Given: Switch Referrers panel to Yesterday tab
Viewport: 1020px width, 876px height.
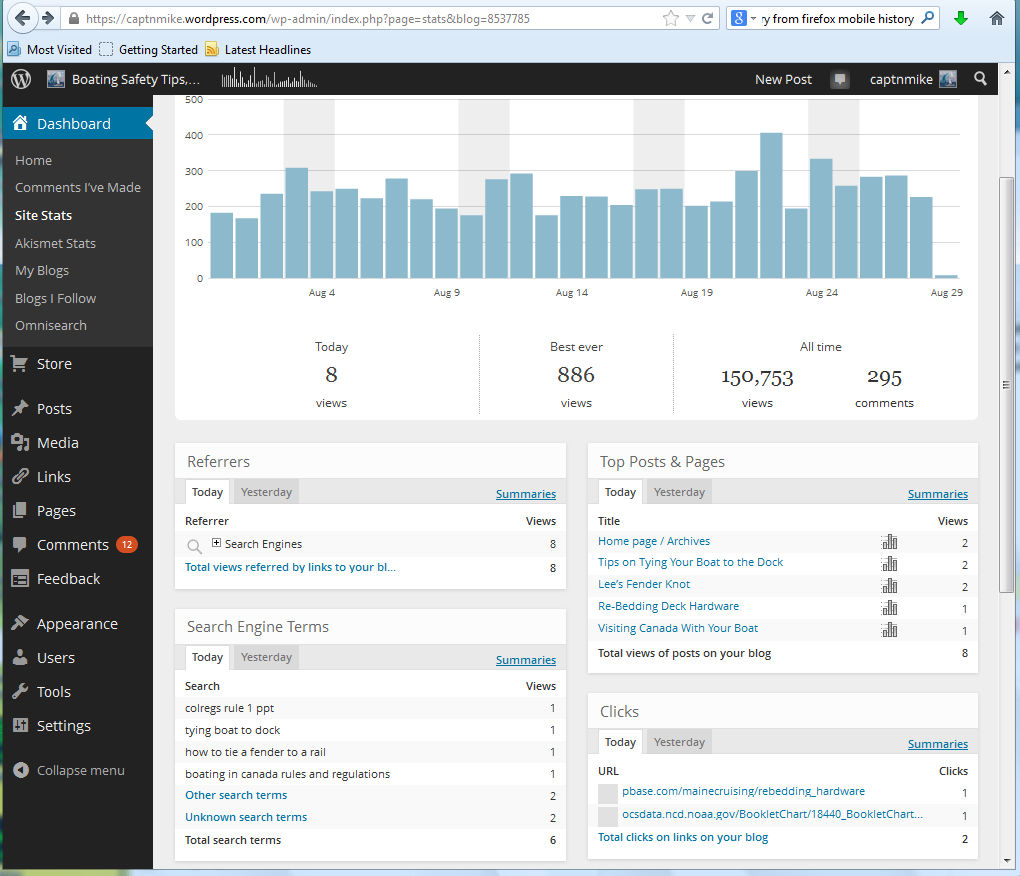Looking at the screenshot, I should click(x=266, y=492).
